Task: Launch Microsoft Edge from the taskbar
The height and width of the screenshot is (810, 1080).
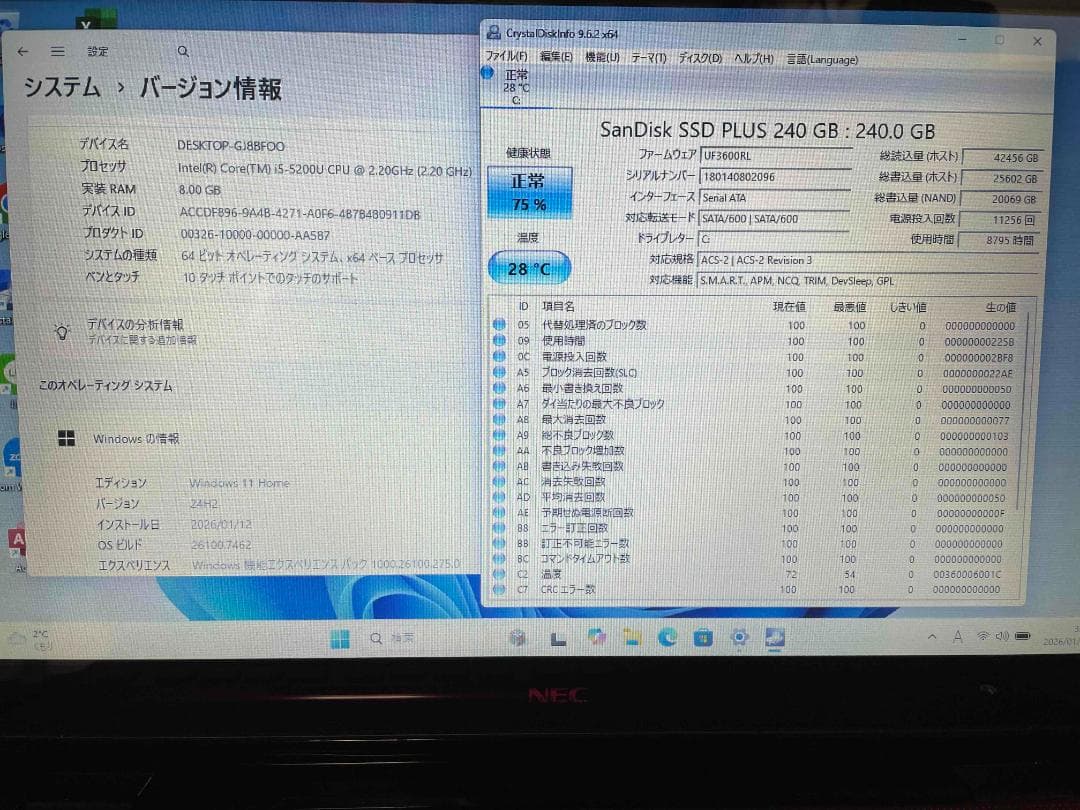Action: (x=667, y=637)
